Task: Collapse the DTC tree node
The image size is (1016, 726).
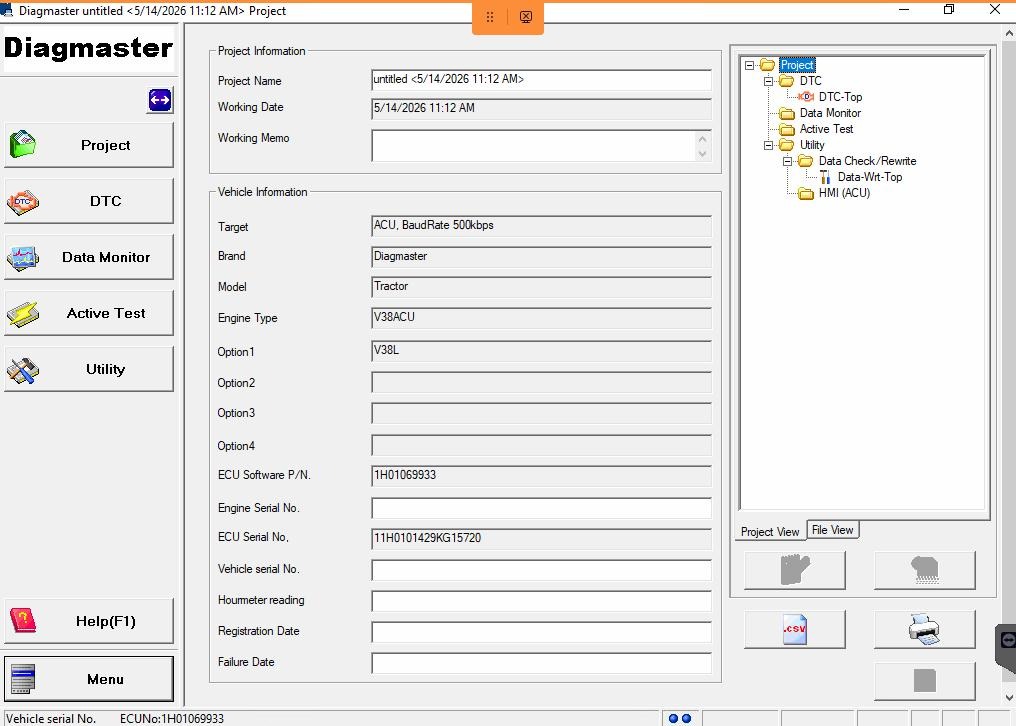Action: 768,81
